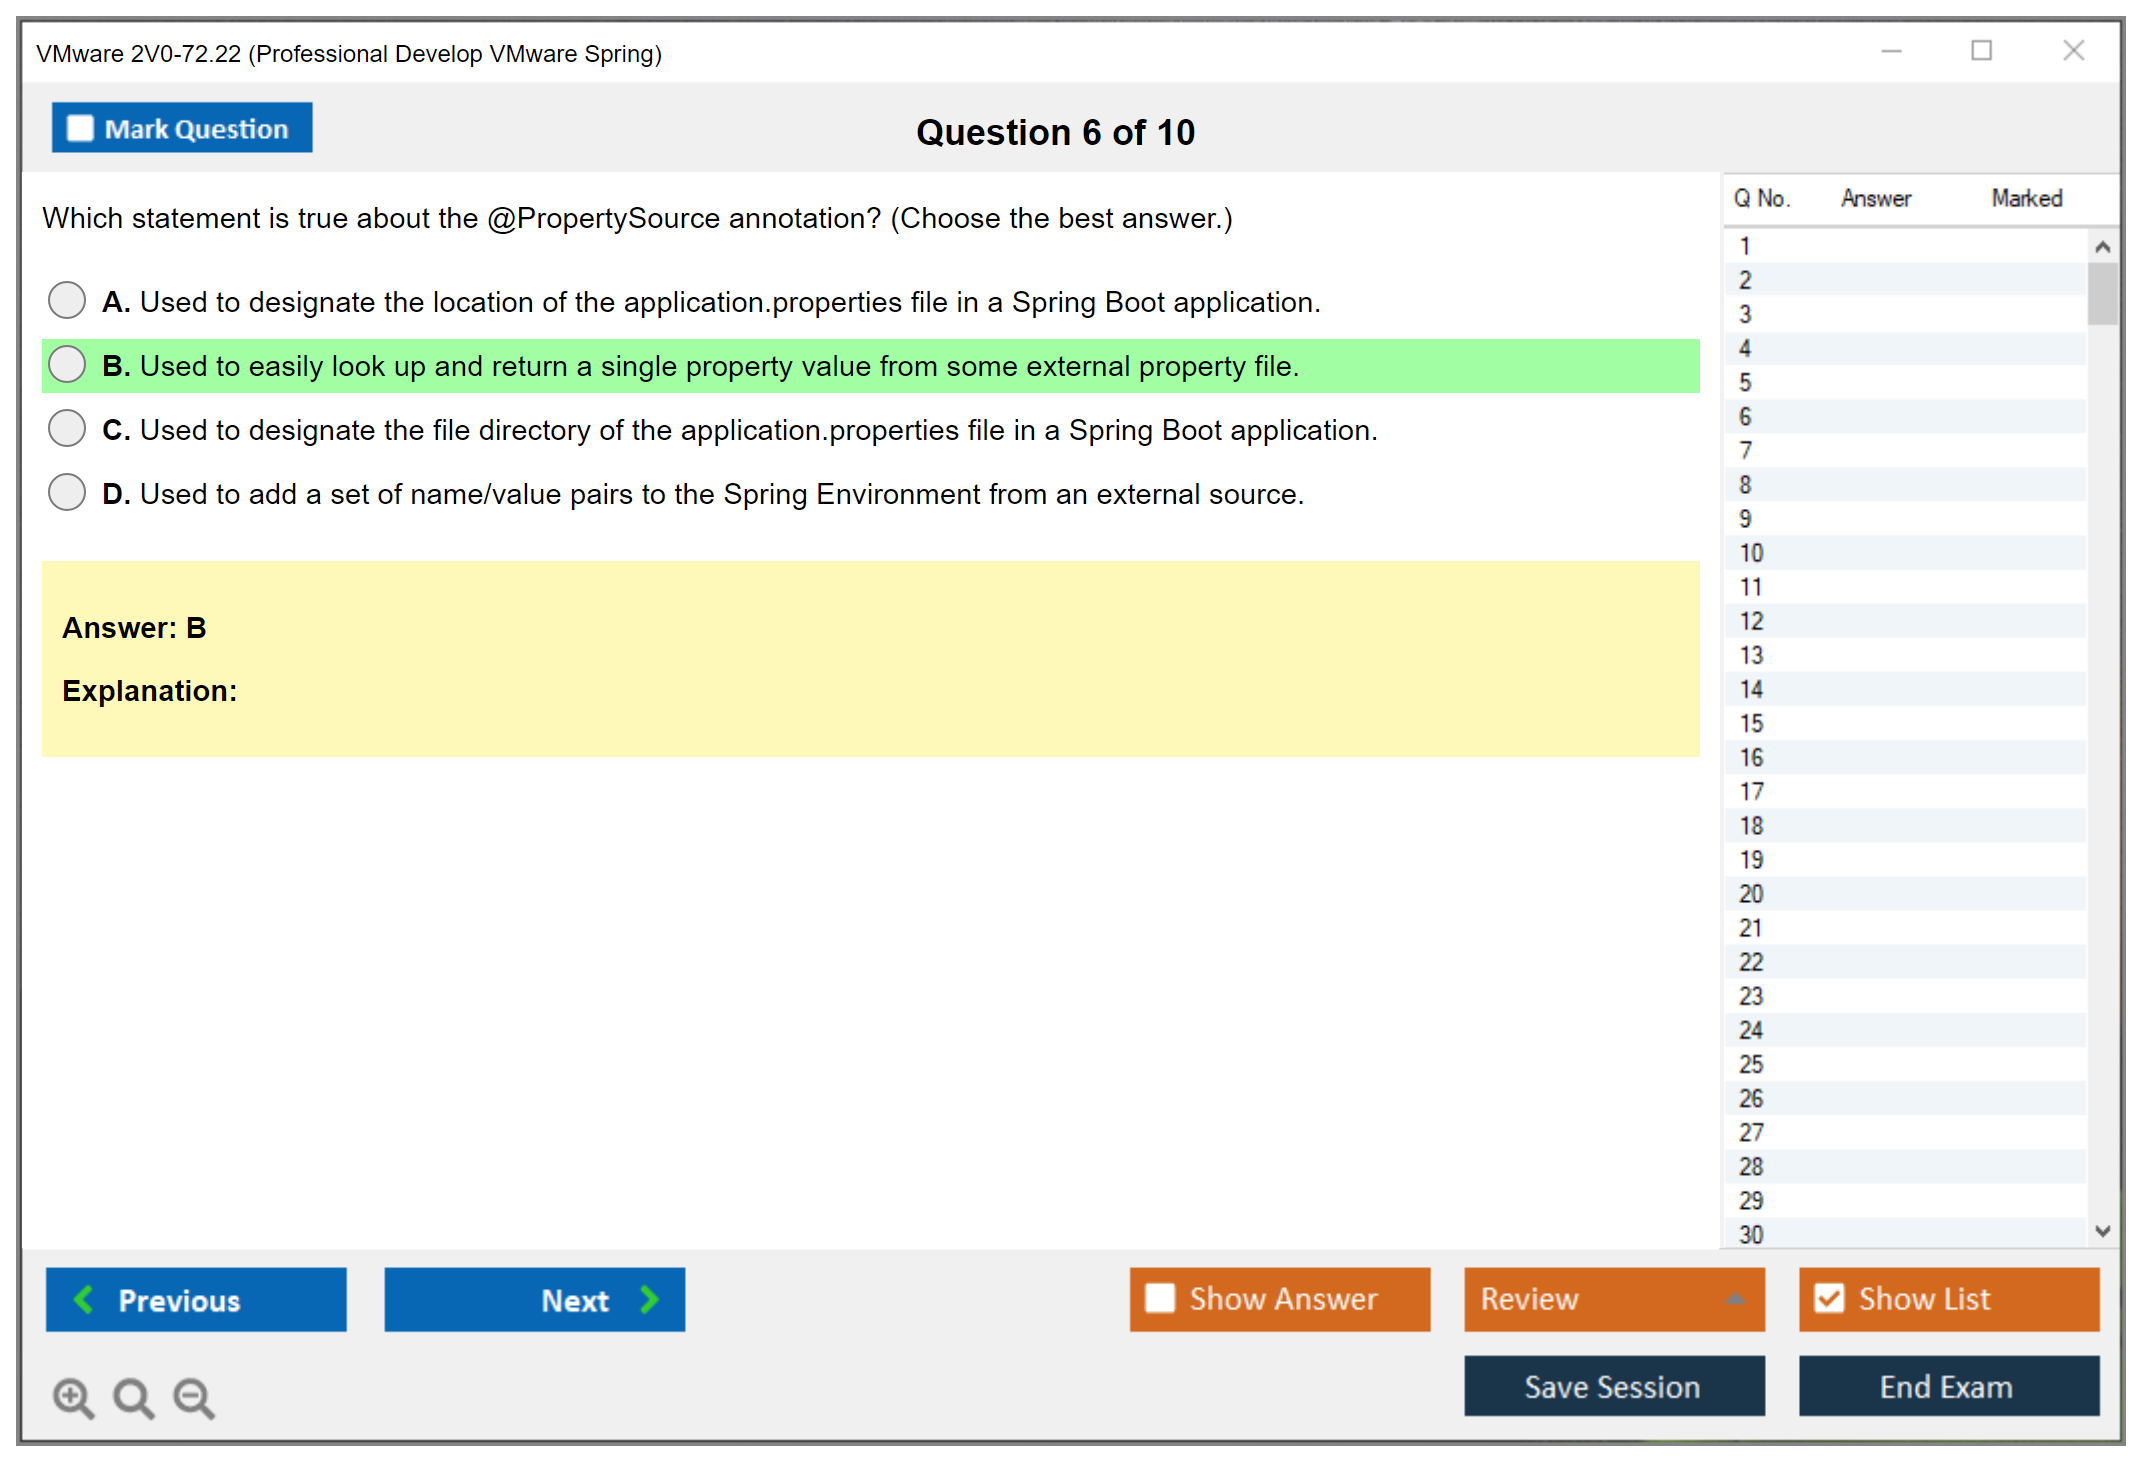The image size is (2150, 1470).
Task: Choose option D radio button
Action: tap(67, 492)
